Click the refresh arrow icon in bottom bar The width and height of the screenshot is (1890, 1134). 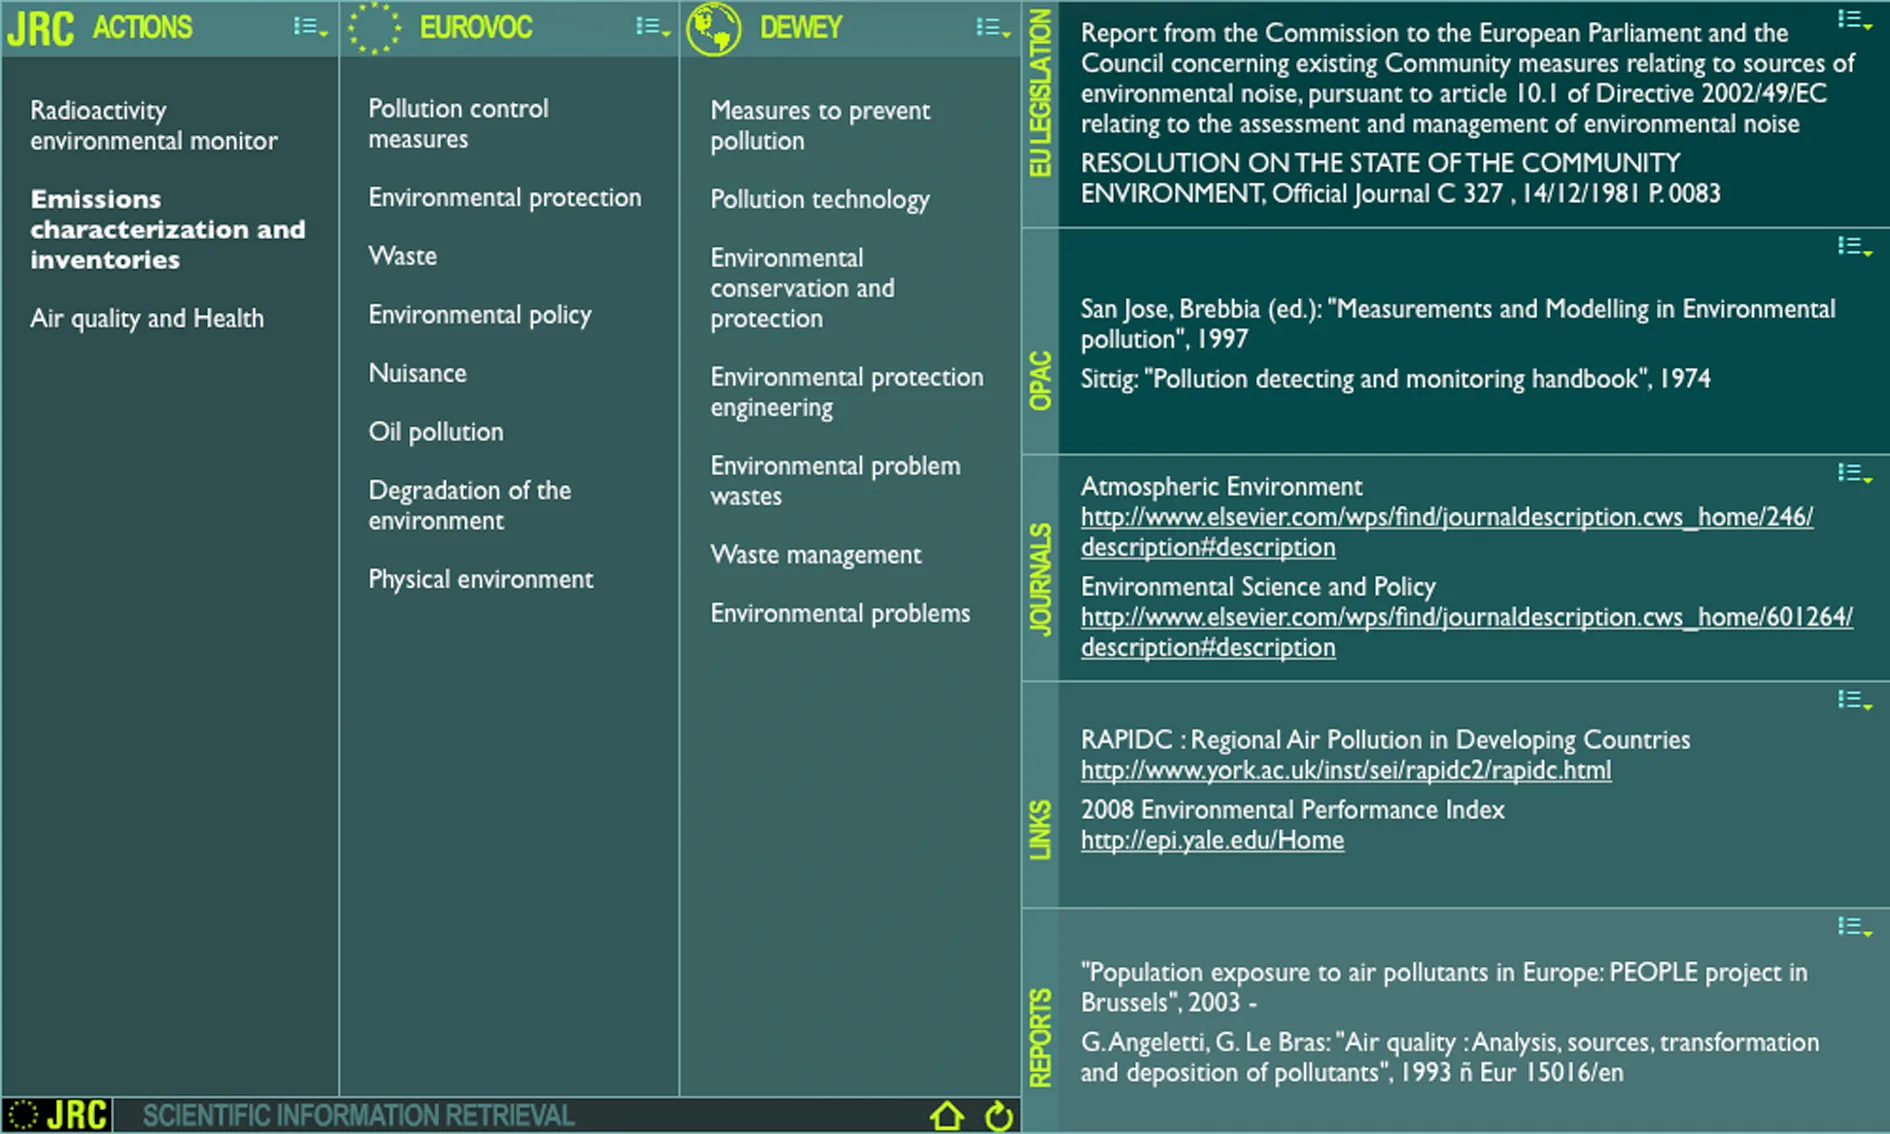(x=998, y=1116)
